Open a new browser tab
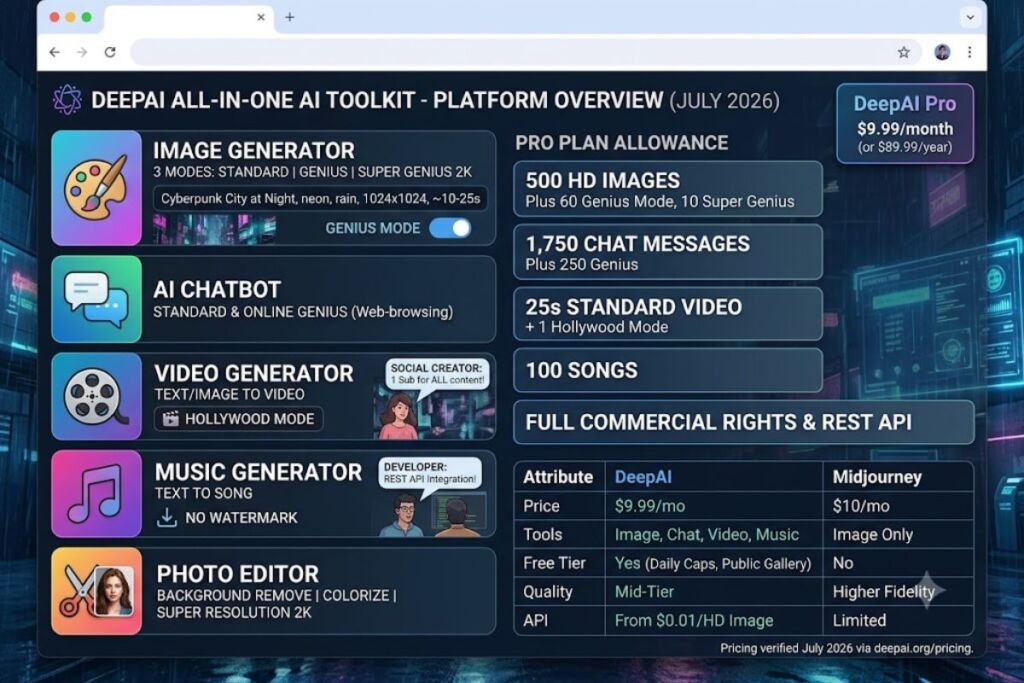Image resolution: width=1024 pixels, height=683 pixels. click(289, 18)
